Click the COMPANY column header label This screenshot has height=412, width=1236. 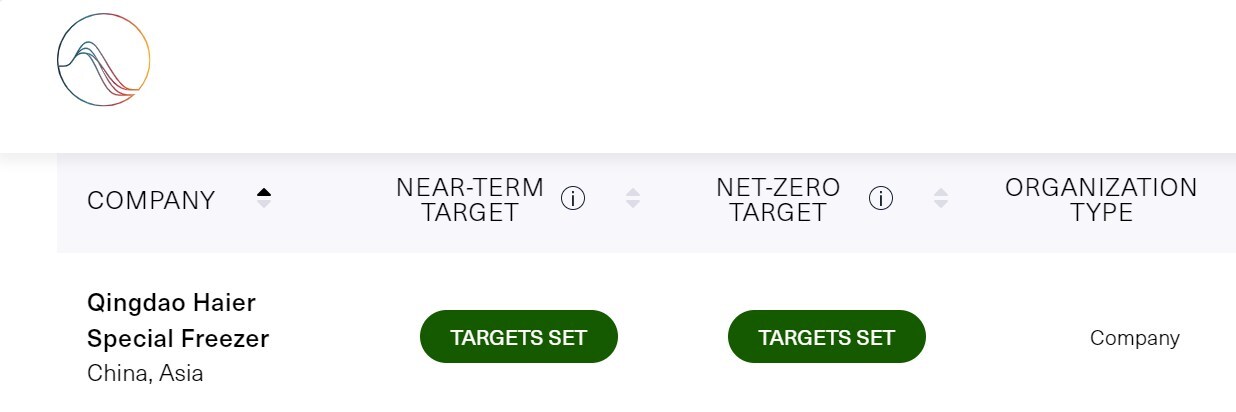151,200
